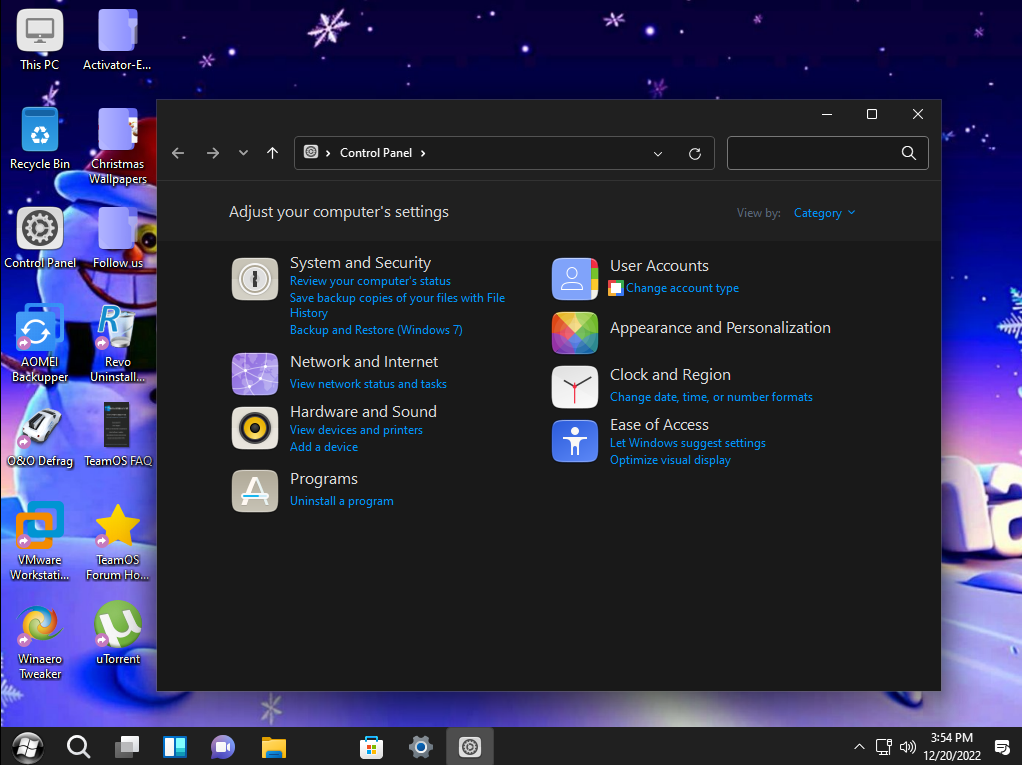The image size is (1022, 765).
Task: Click the Uninstall a program link
Action: (x=341, y=501)
